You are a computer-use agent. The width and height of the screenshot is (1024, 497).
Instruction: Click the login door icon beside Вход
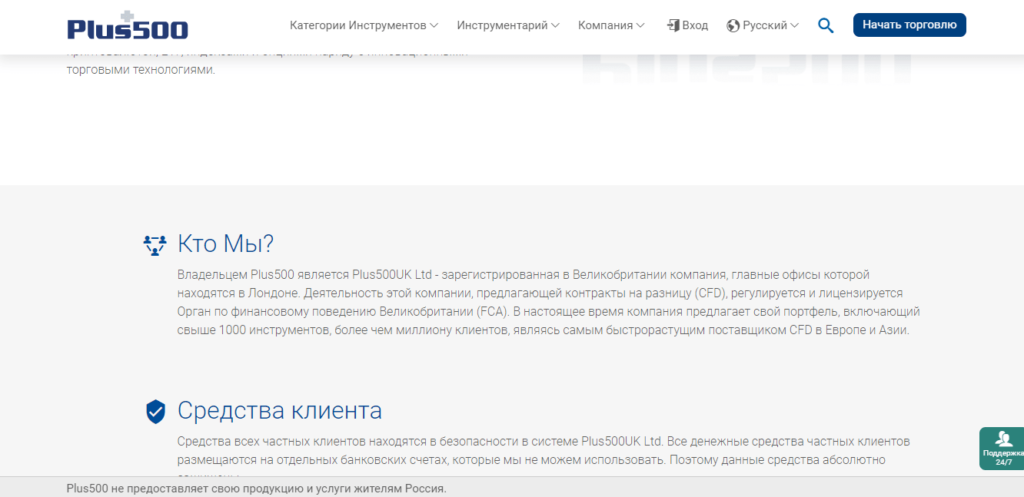coord(673,25)
